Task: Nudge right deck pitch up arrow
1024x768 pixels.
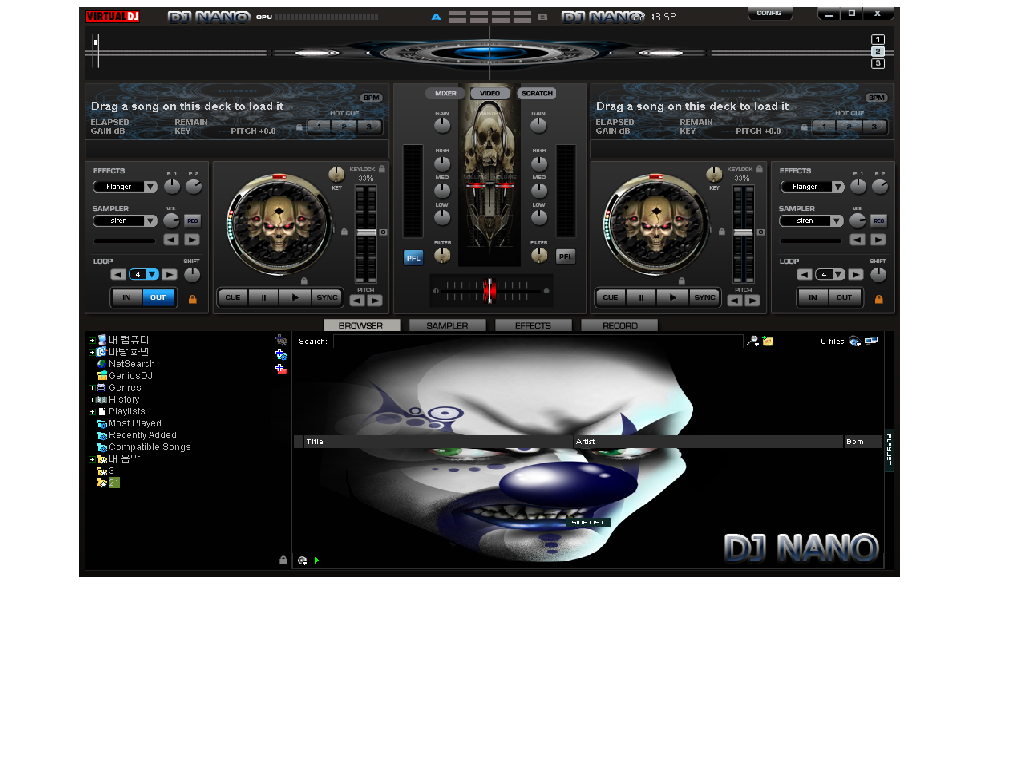Action: (752, 301)
